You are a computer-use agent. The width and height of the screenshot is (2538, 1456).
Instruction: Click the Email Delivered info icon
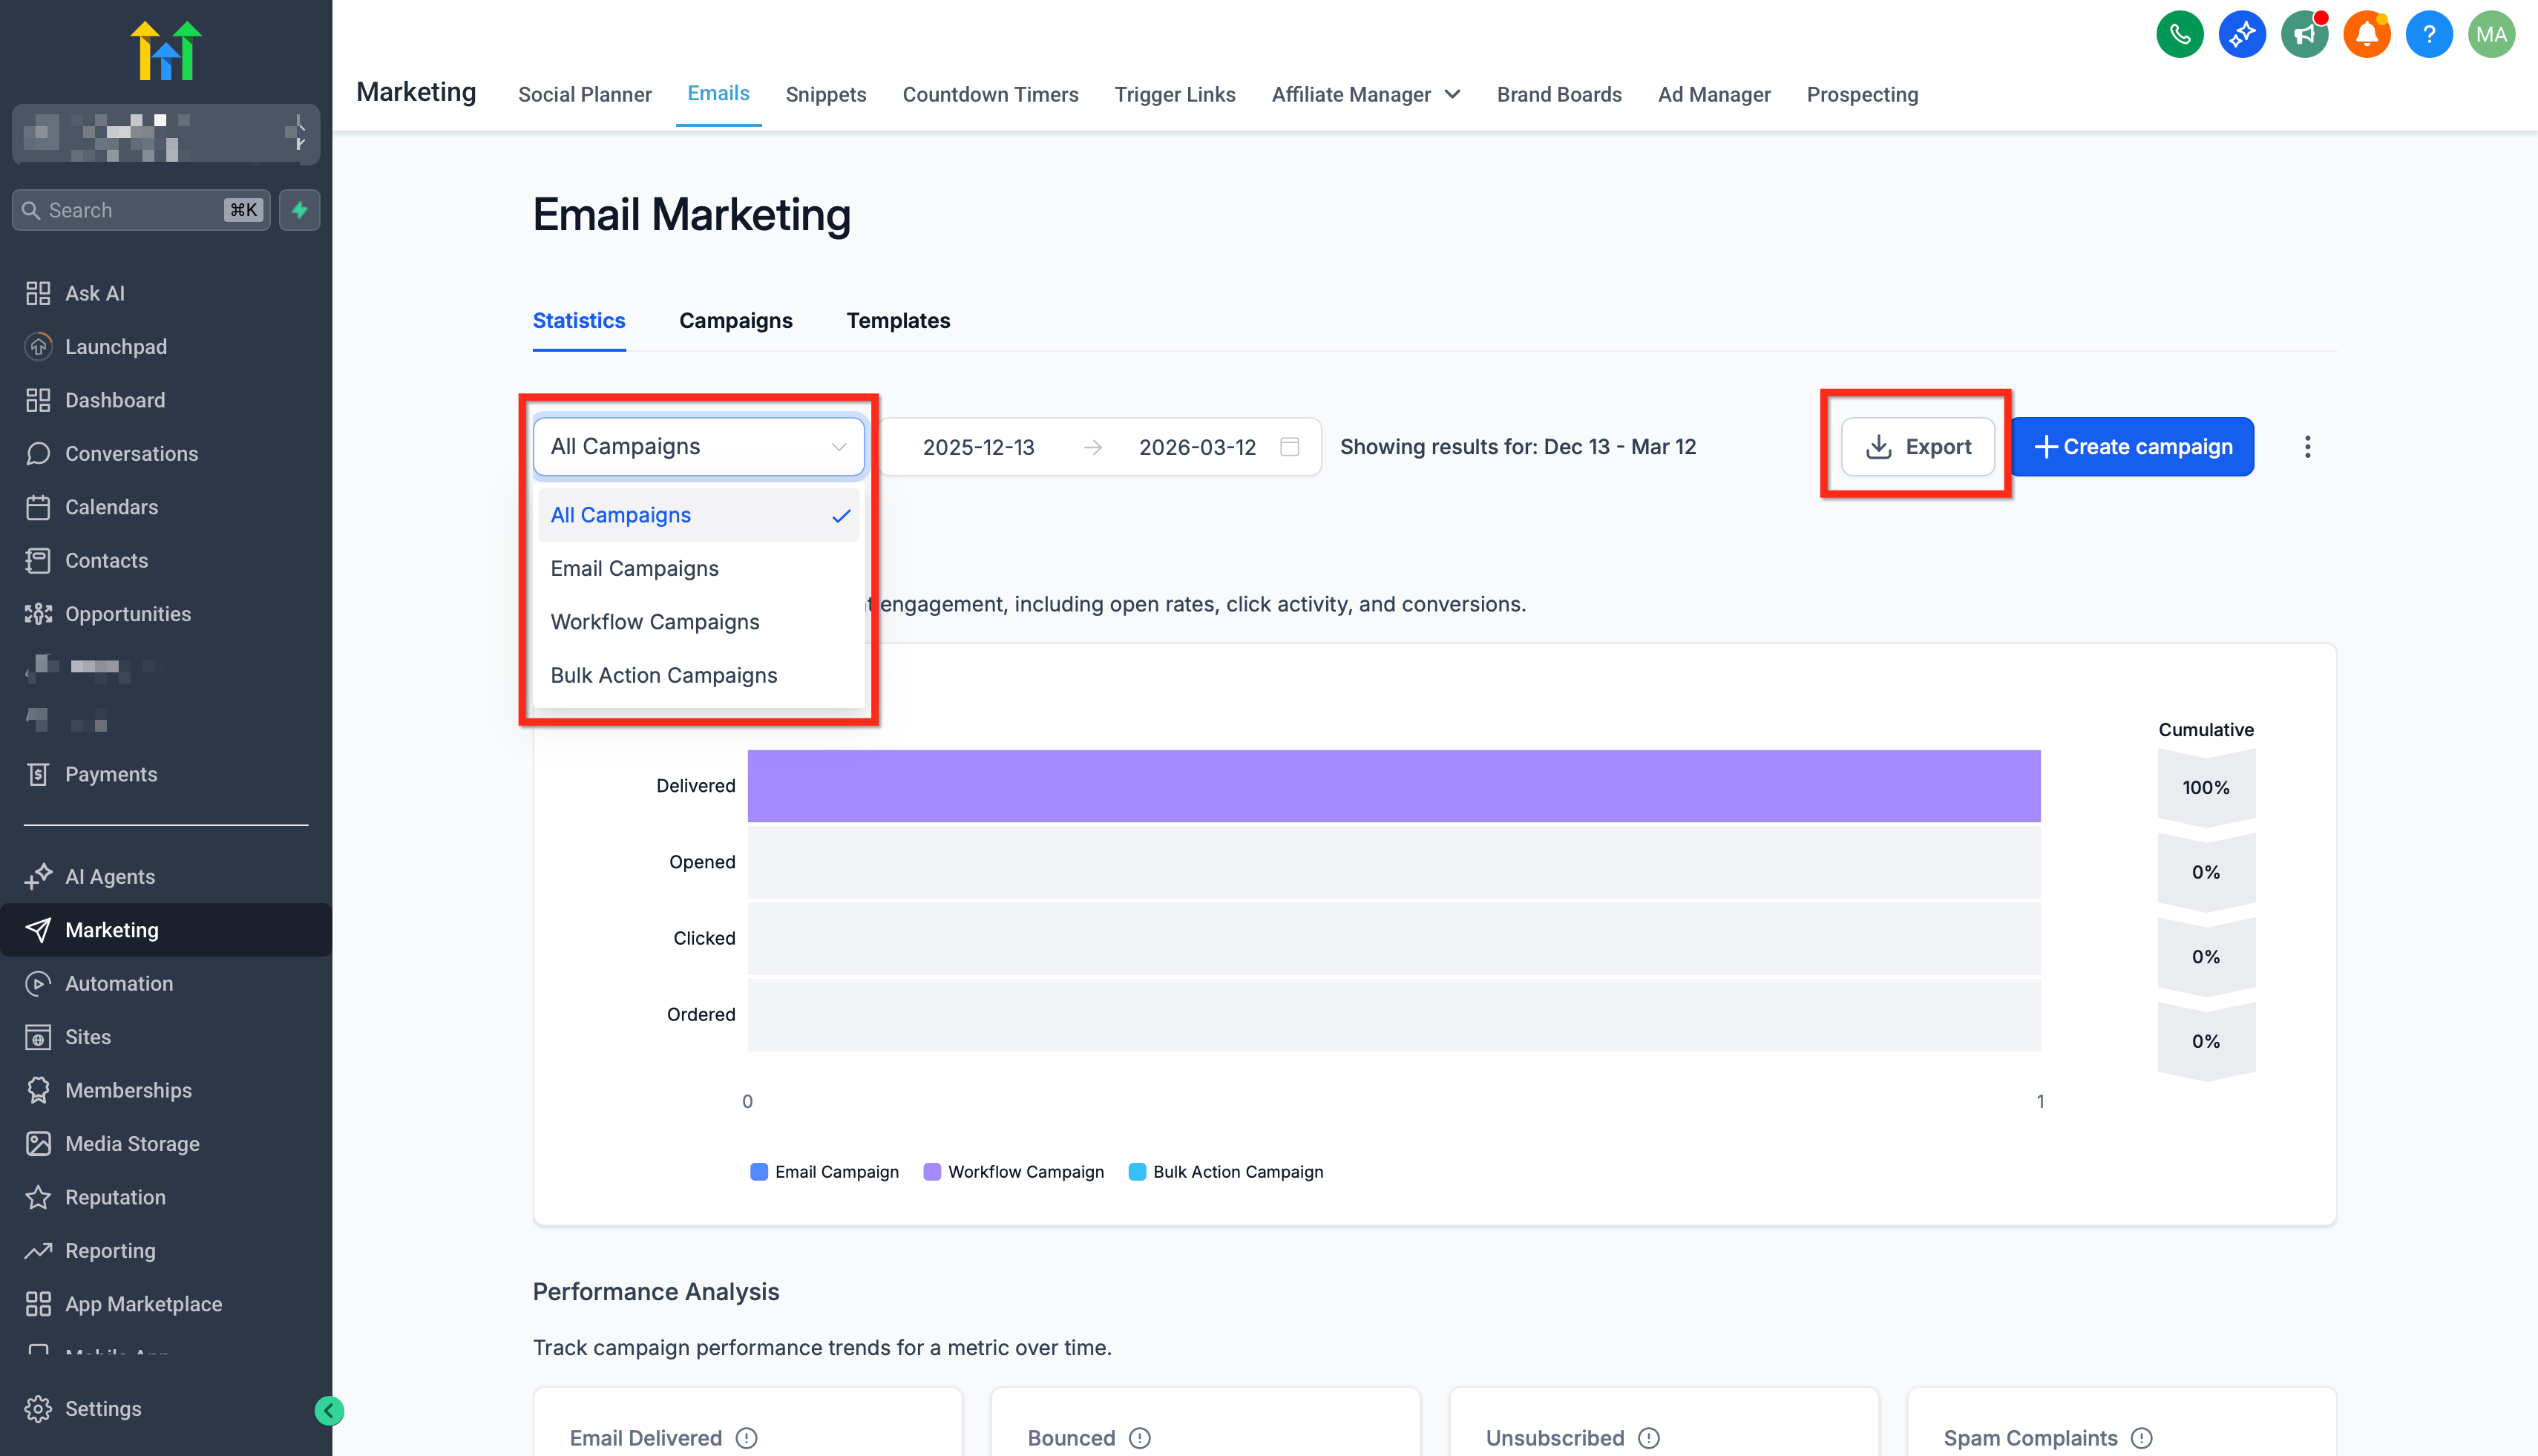[746, 1438]
